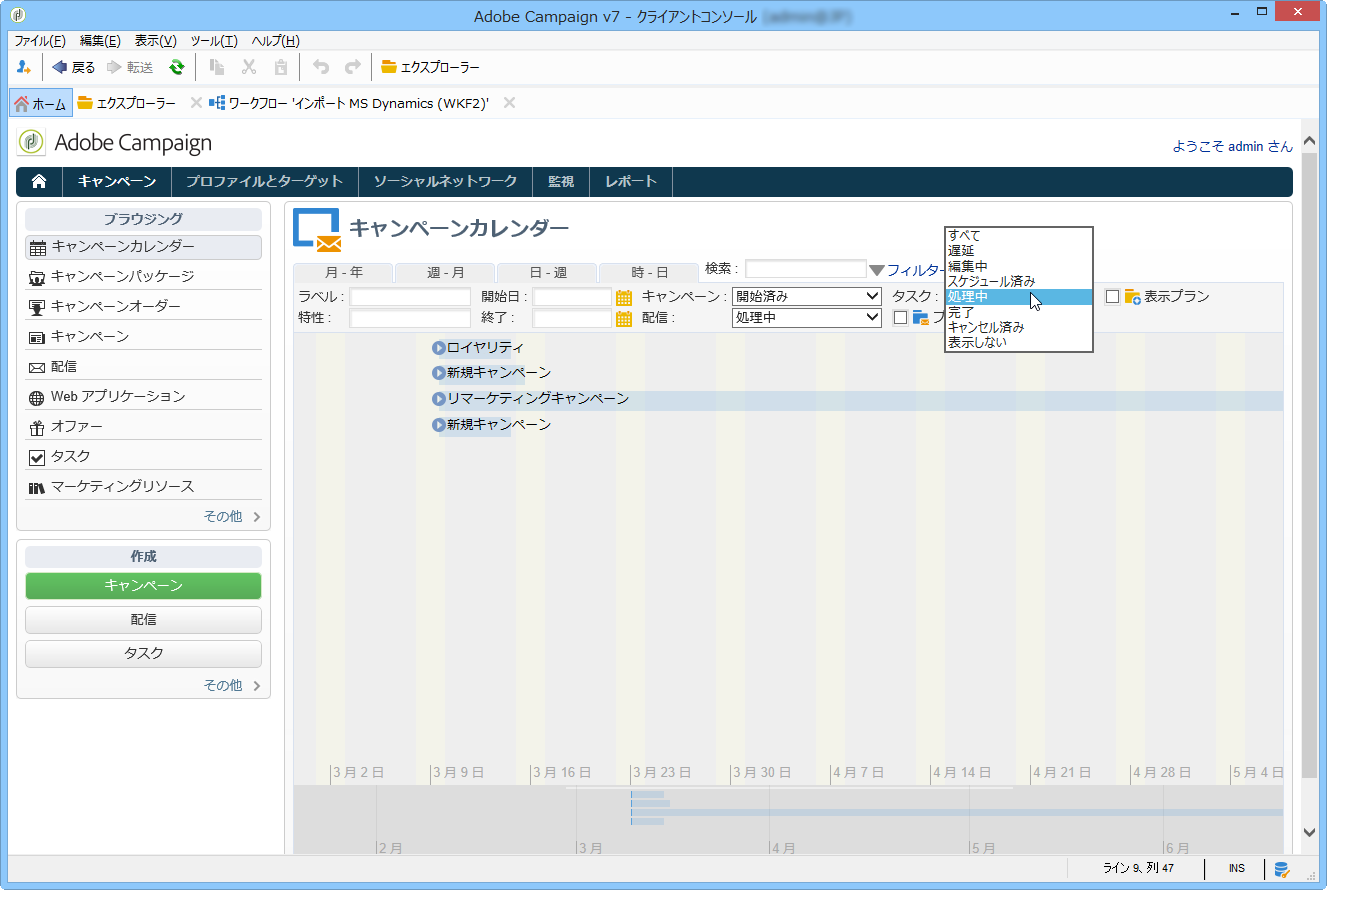The image size is (1355, 913).
Task: Close the ワークフロー WKF2 tab
Action: coord(510,103)
